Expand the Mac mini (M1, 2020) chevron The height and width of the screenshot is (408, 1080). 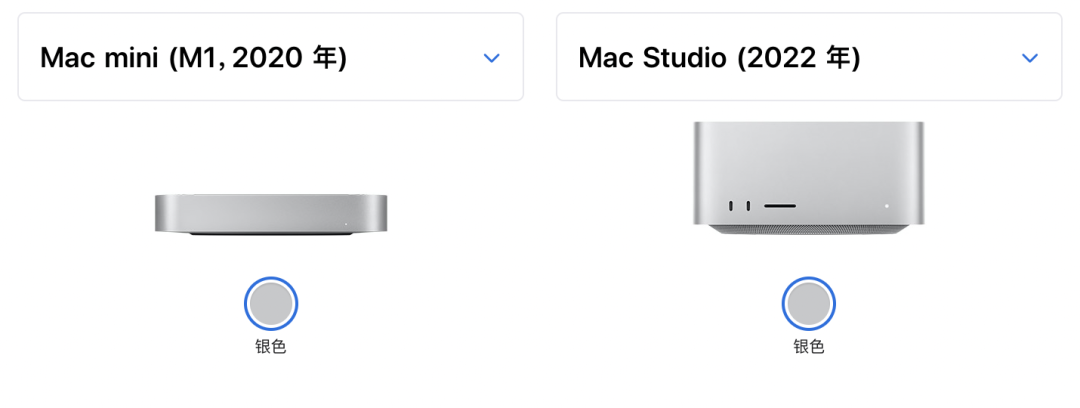click(x=491, y=58)
